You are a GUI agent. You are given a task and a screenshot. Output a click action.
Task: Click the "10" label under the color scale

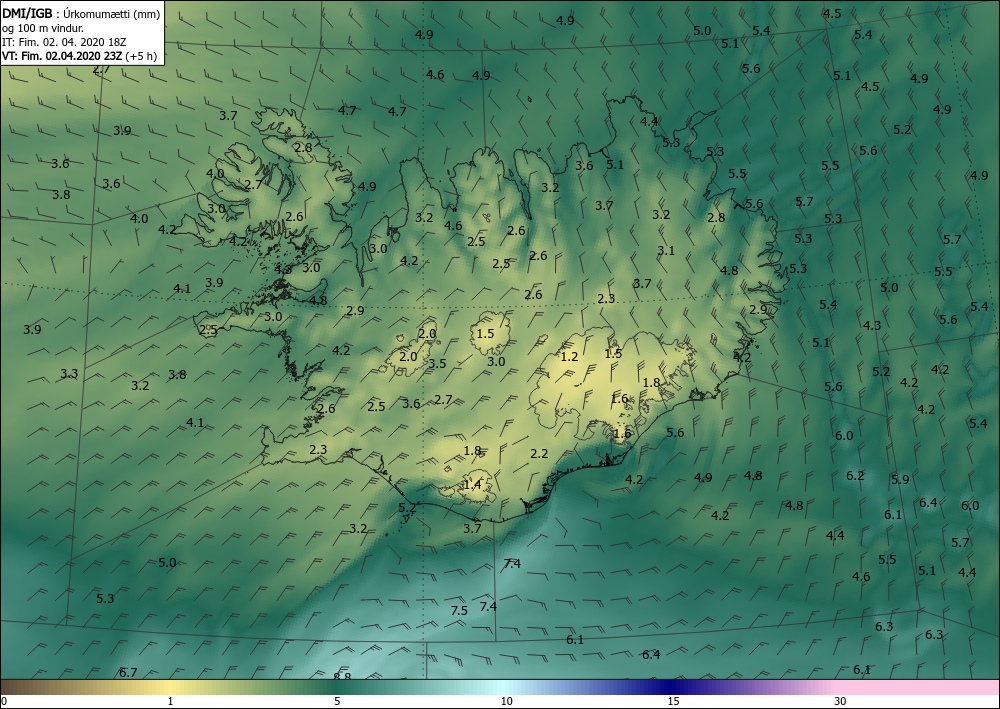point(506,701)
